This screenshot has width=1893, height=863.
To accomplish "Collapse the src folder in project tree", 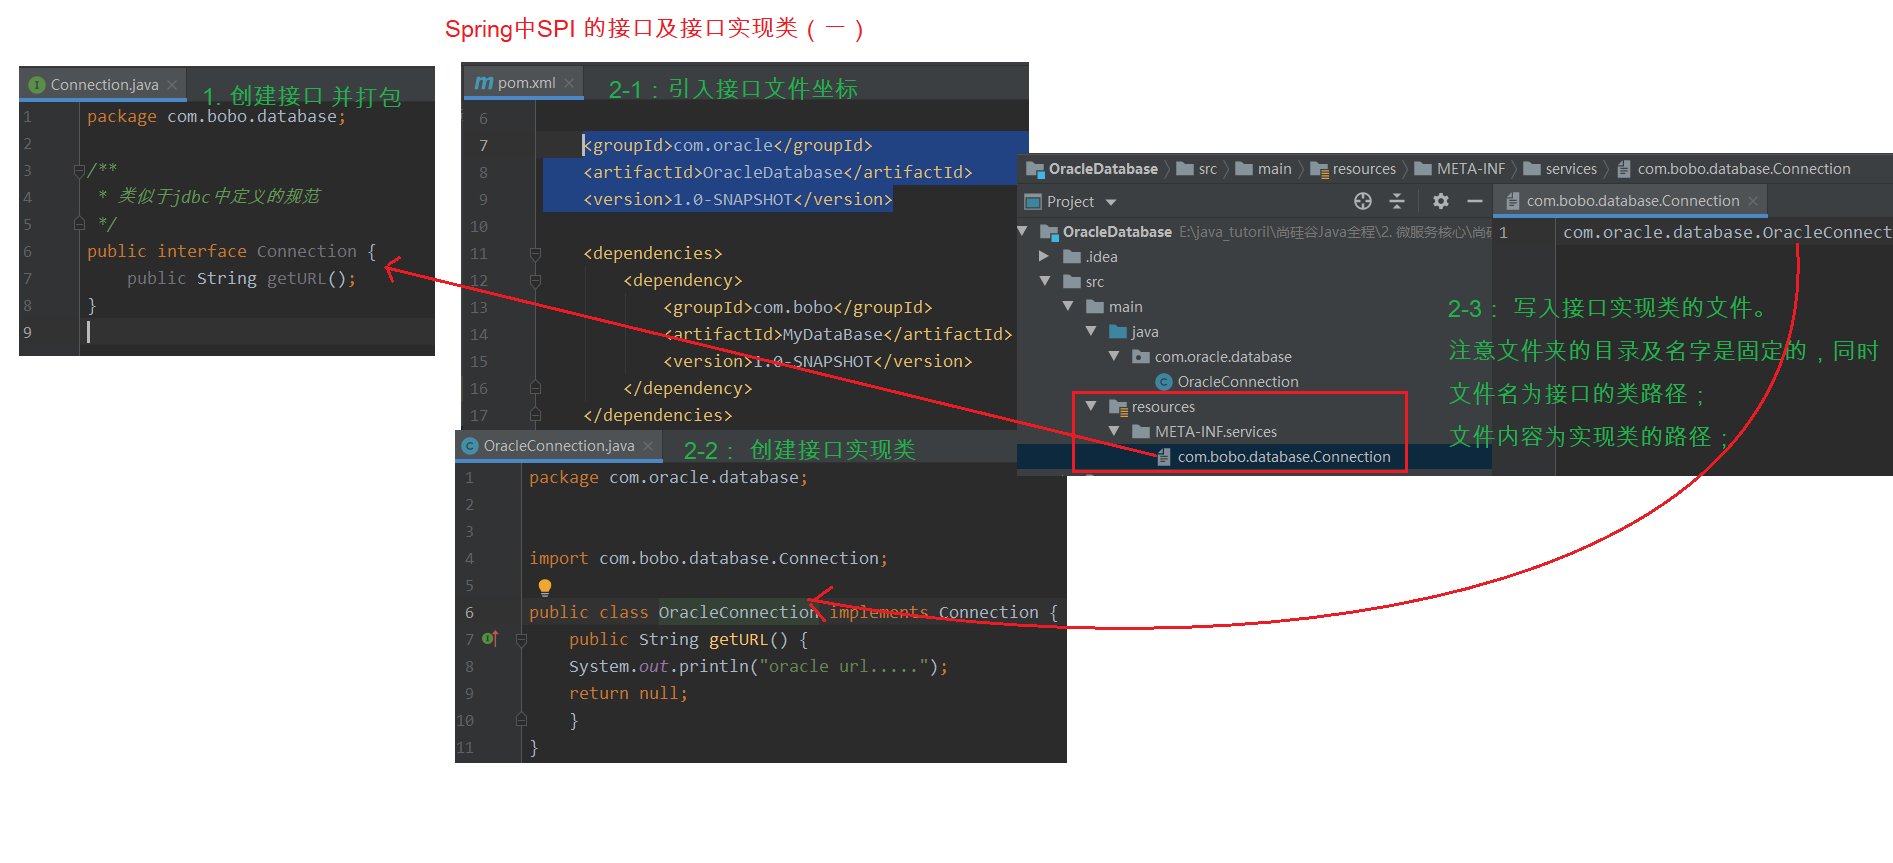I will pyautogui.click(x=1046, y=281).
